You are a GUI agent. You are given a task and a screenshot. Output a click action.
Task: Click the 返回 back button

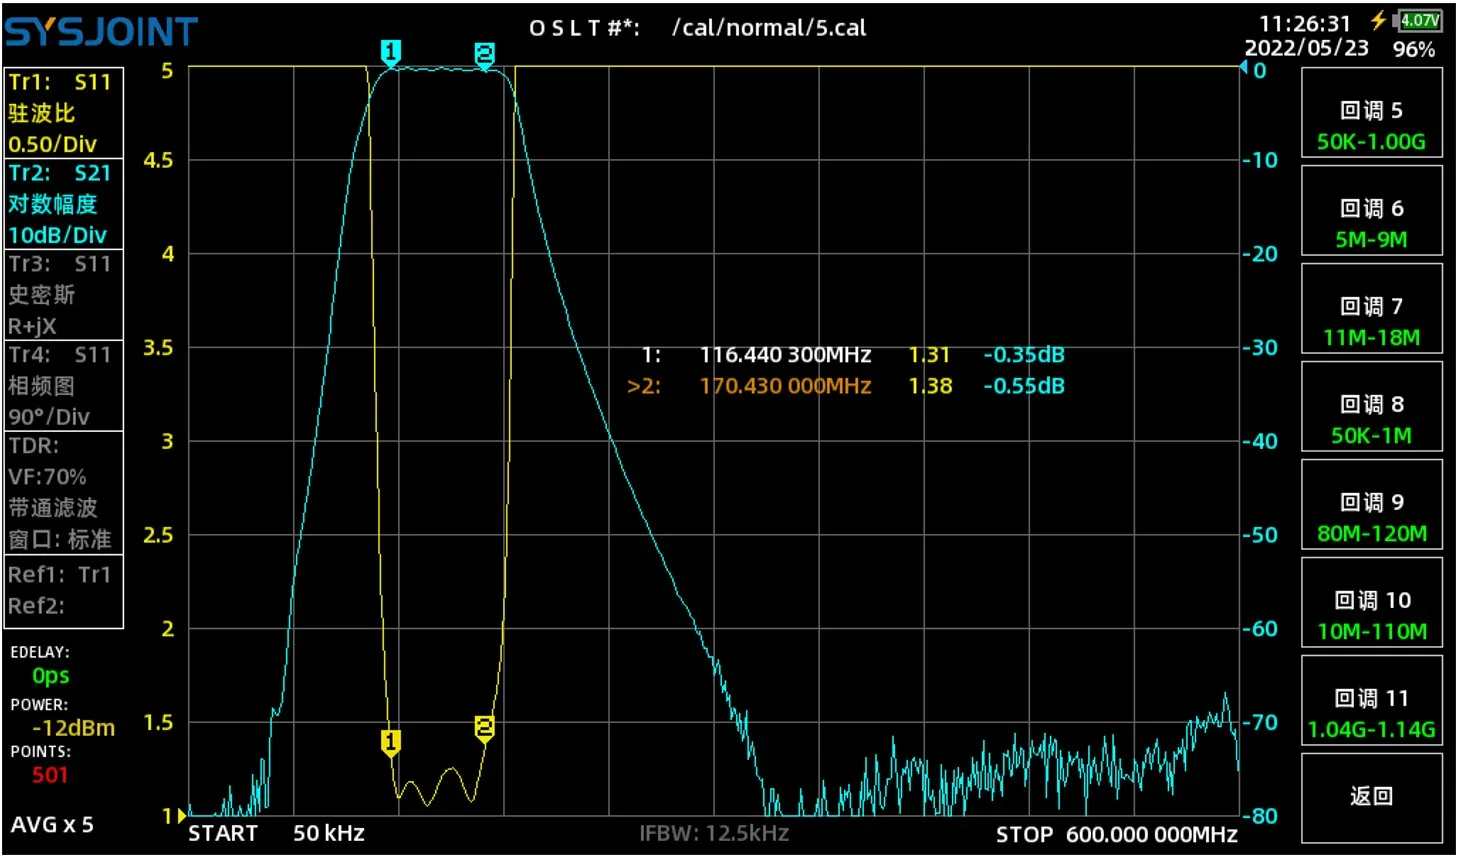coord(1371,798)
